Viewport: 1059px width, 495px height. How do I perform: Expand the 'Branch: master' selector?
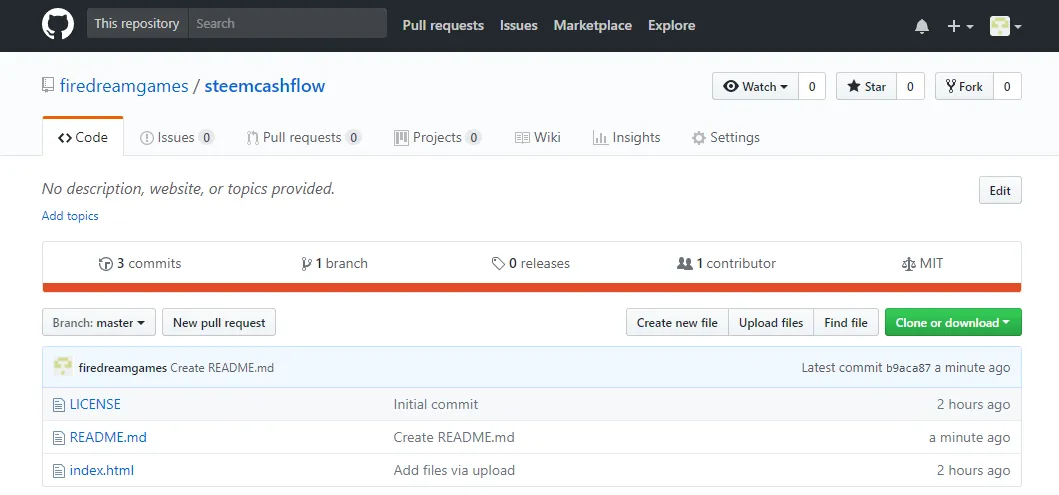99,323
